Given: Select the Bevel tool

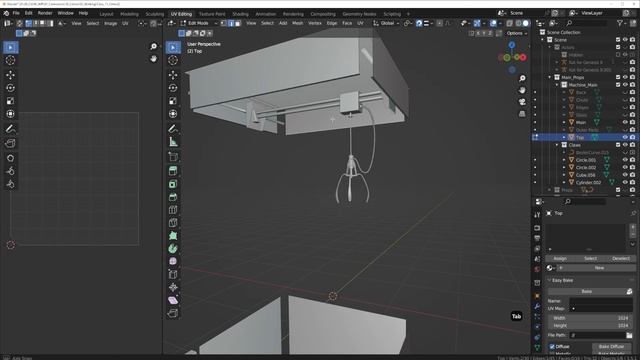Looking at the screenshot, I should pyautogui.click(x=173, y=197).
